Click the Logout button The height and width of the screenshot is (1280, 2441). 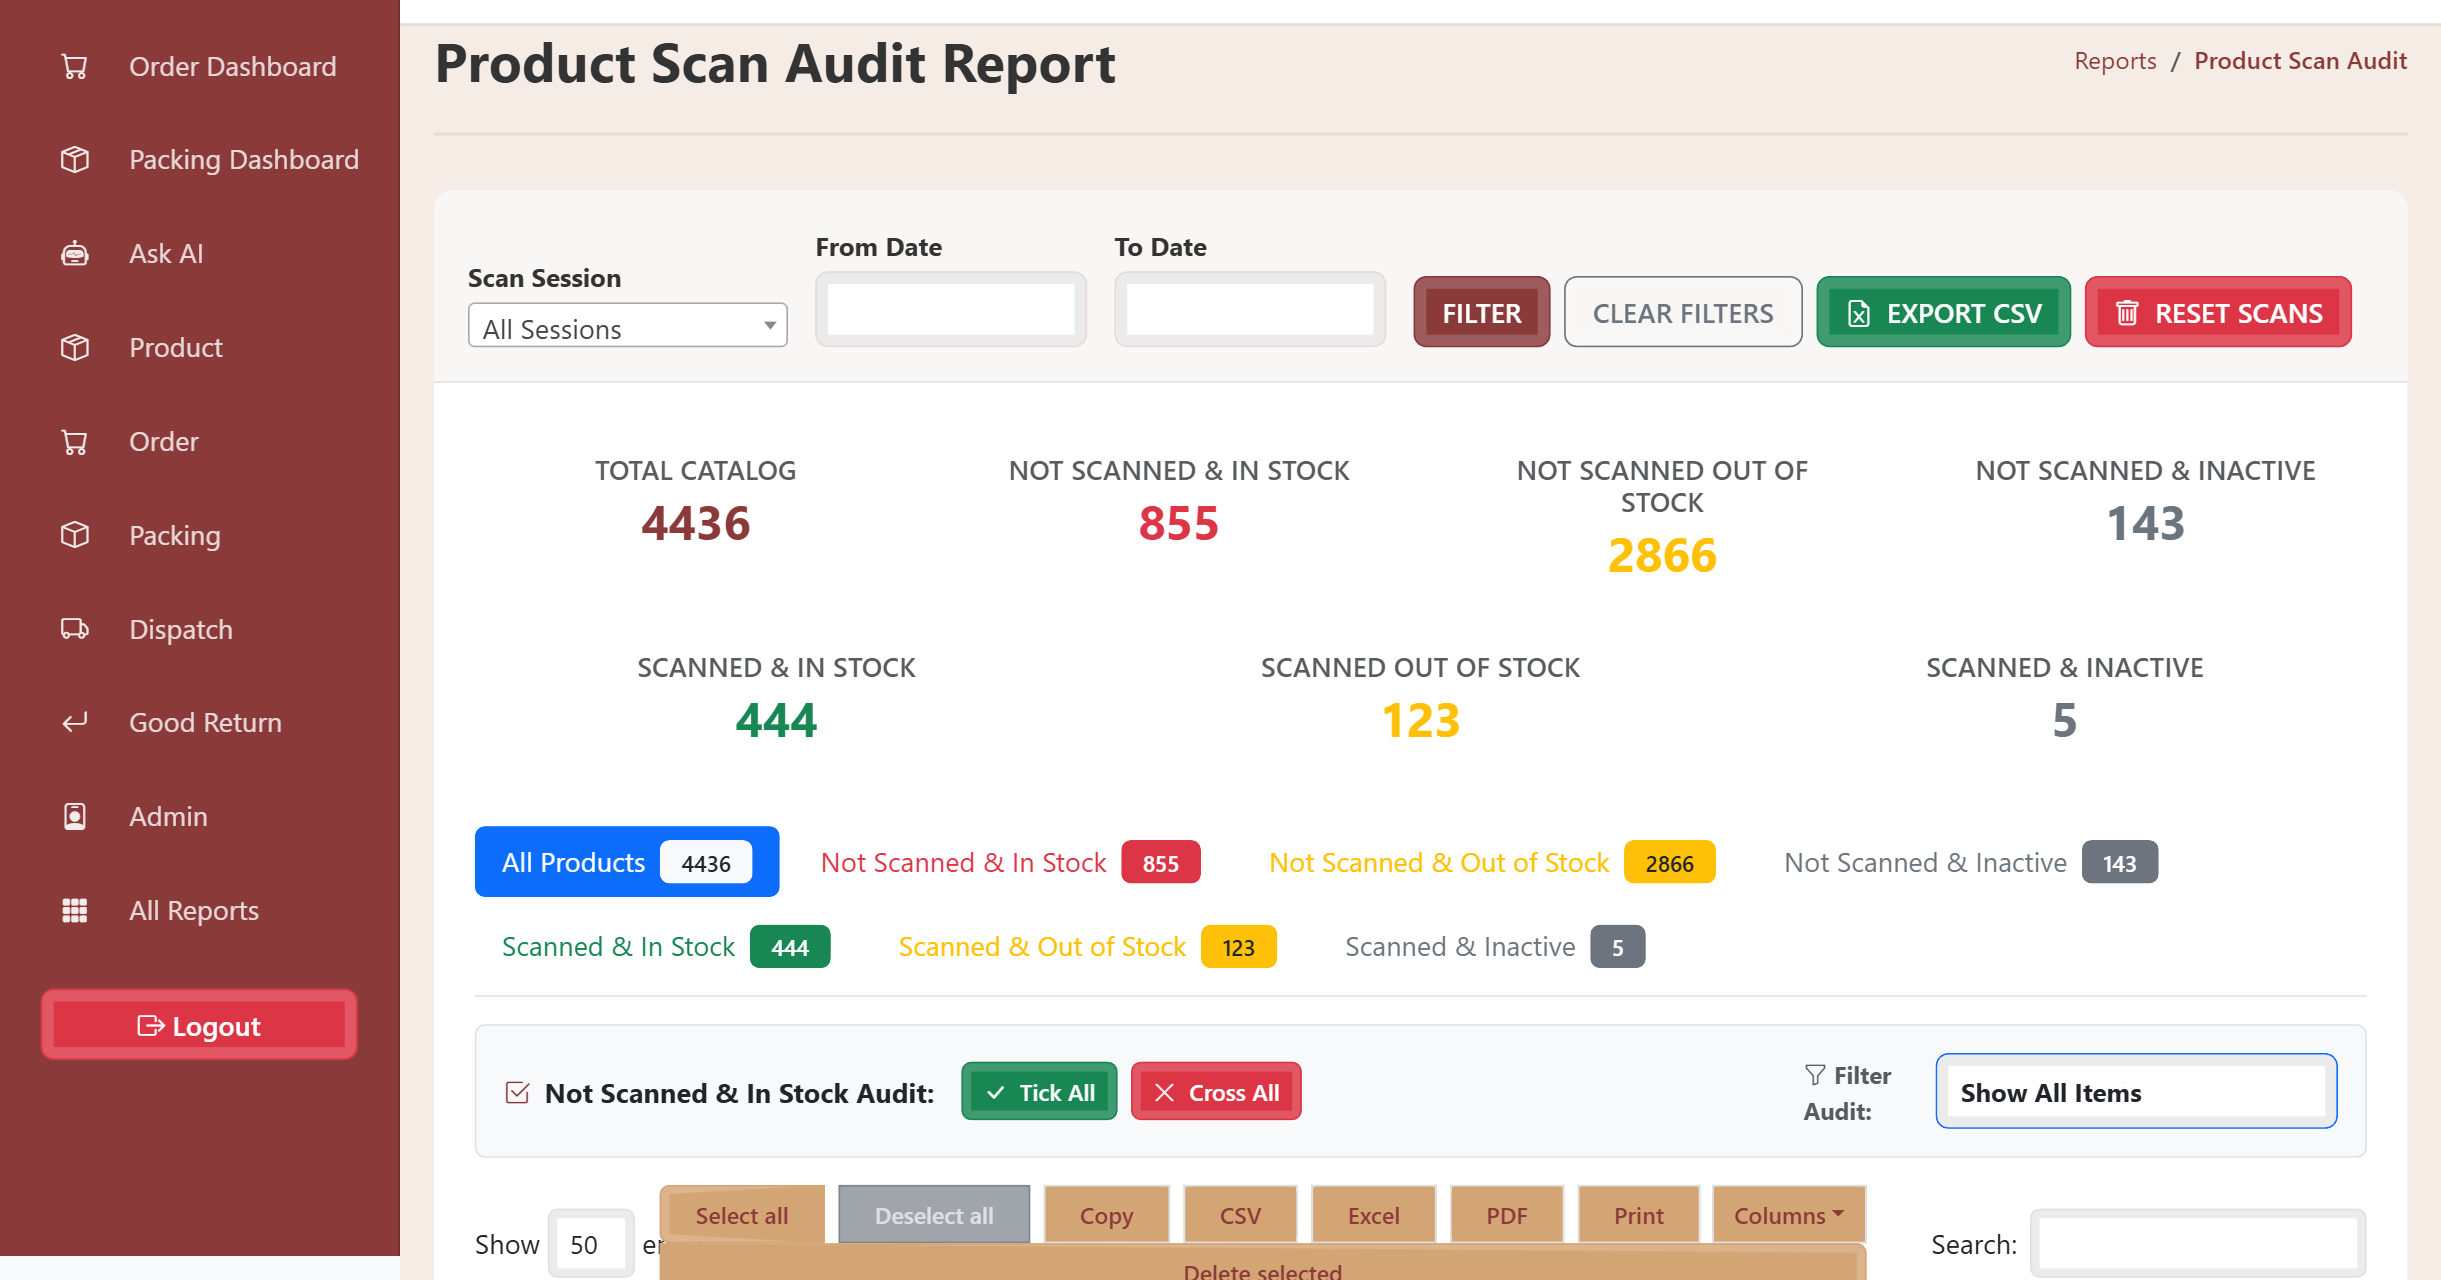199,1025
